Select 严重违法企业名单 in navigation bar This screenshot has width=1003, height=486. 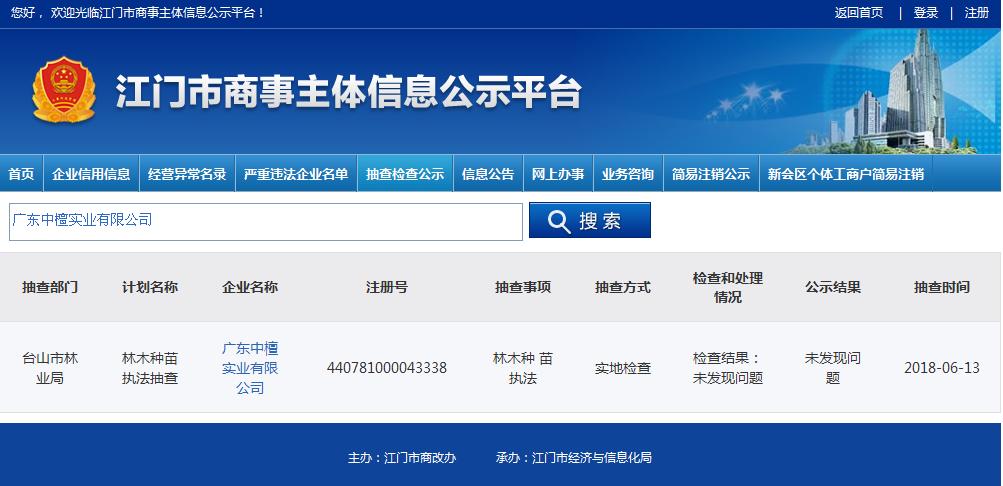coord(296,174)
